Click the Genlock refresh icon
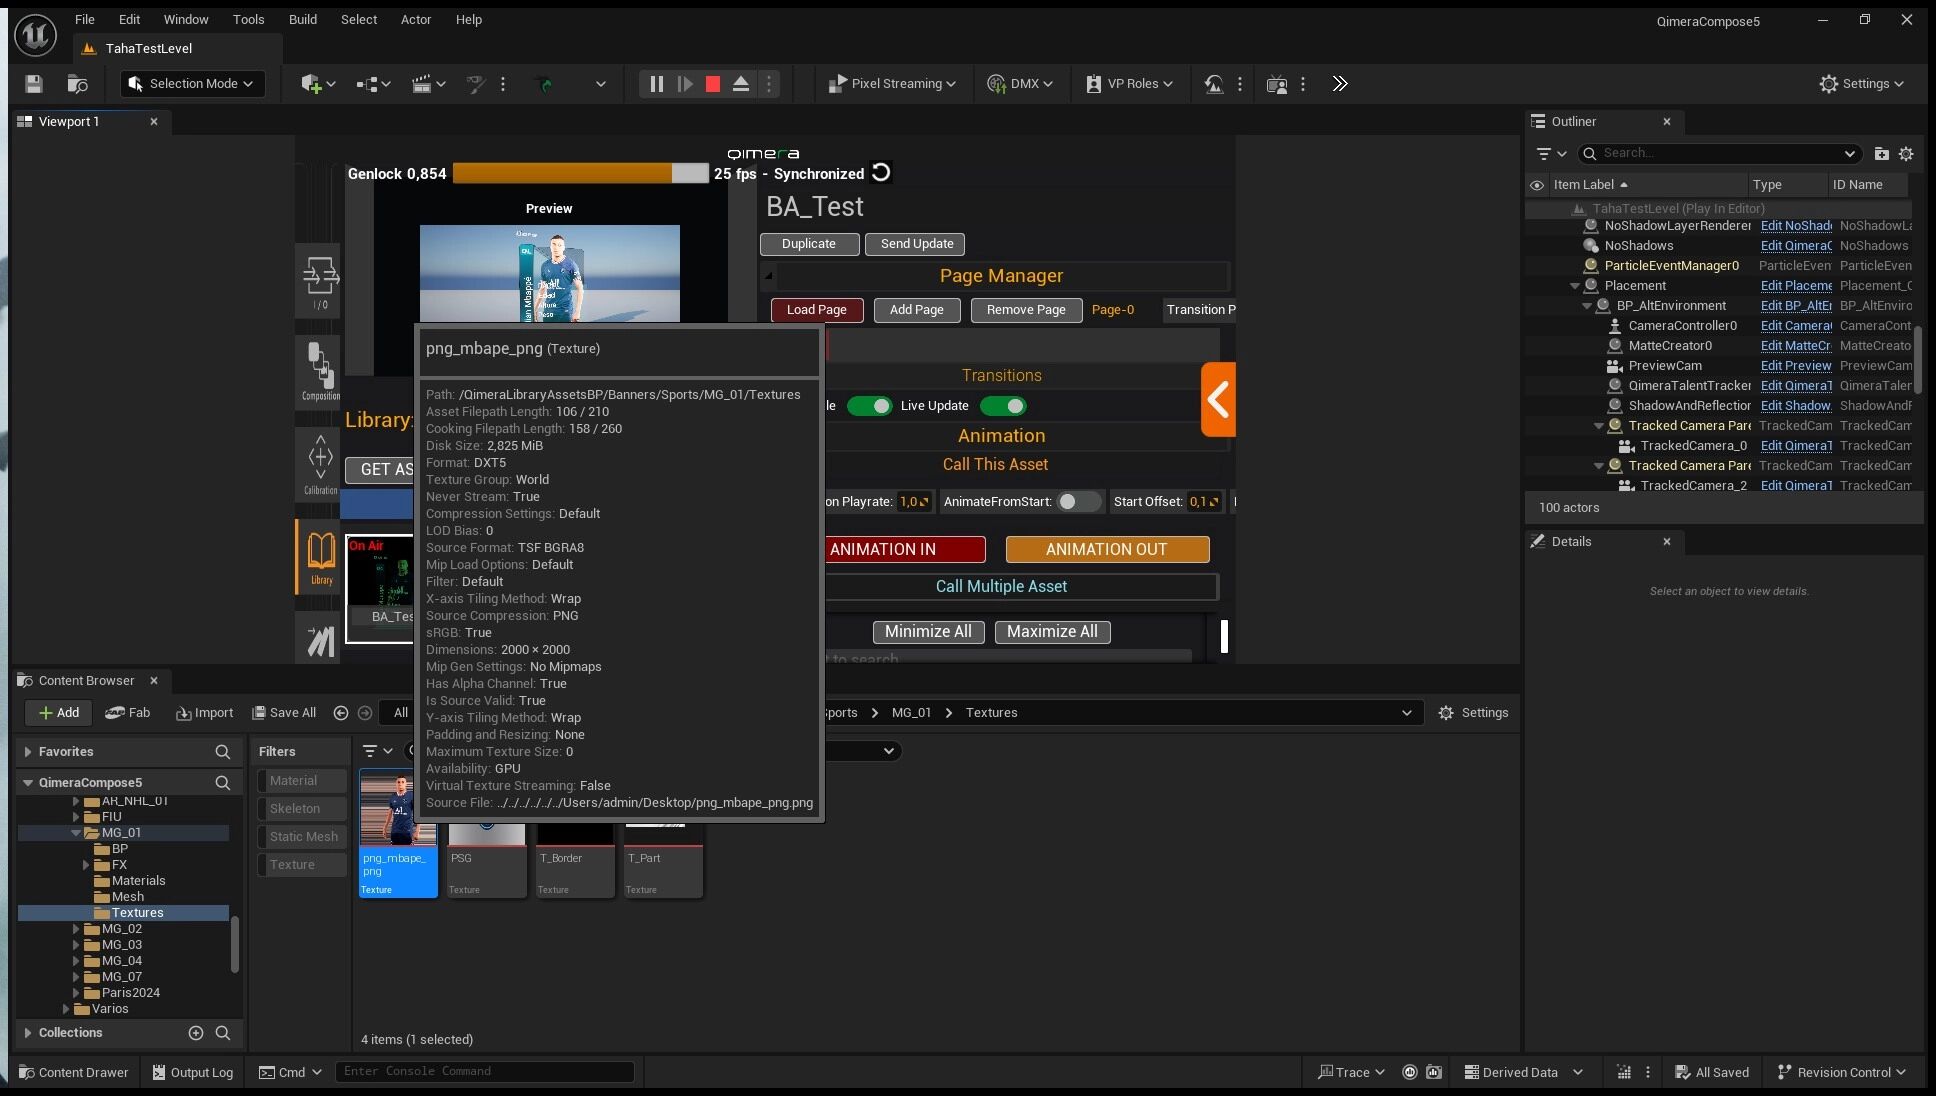1936x1096 pixels. tap(881, 173)
